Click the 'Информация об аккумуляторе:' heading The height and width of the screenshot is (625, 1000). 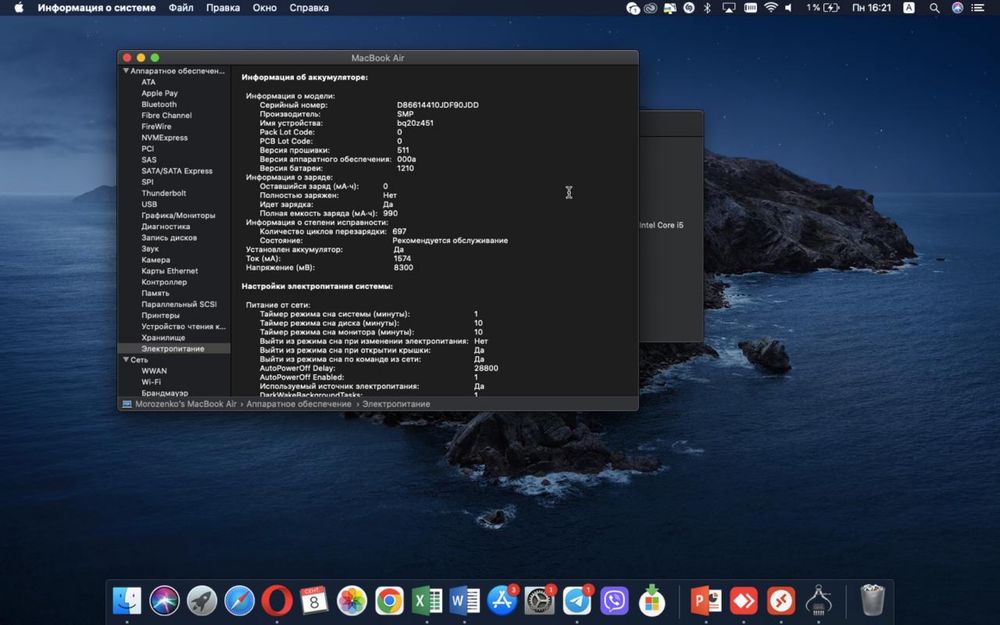click(304, 77)
